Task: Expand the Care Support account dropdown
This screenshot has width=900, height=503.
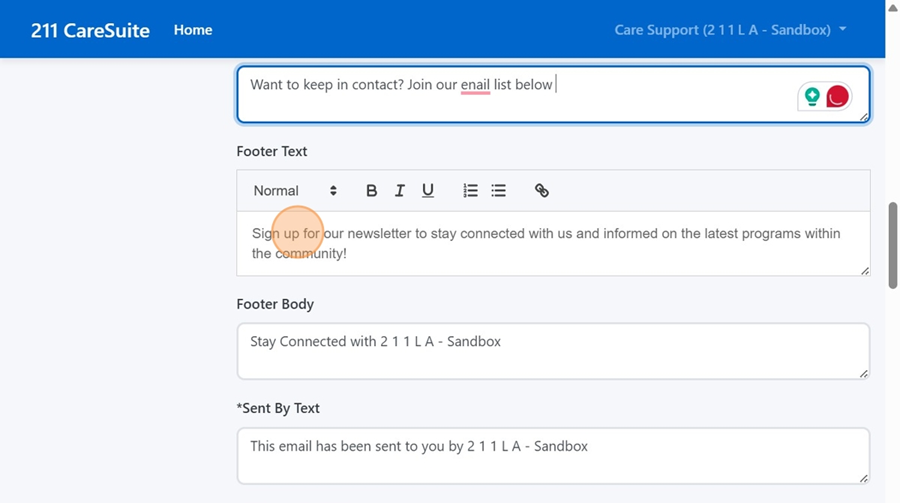Action: pos(730,30)
